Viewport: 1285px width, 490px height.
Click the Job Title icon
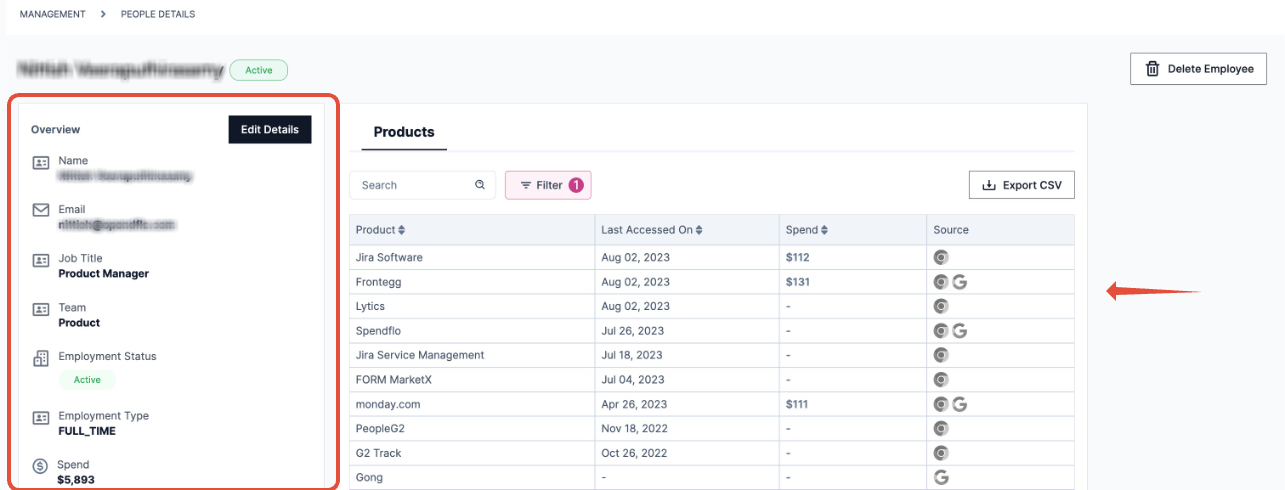(41, 260)
